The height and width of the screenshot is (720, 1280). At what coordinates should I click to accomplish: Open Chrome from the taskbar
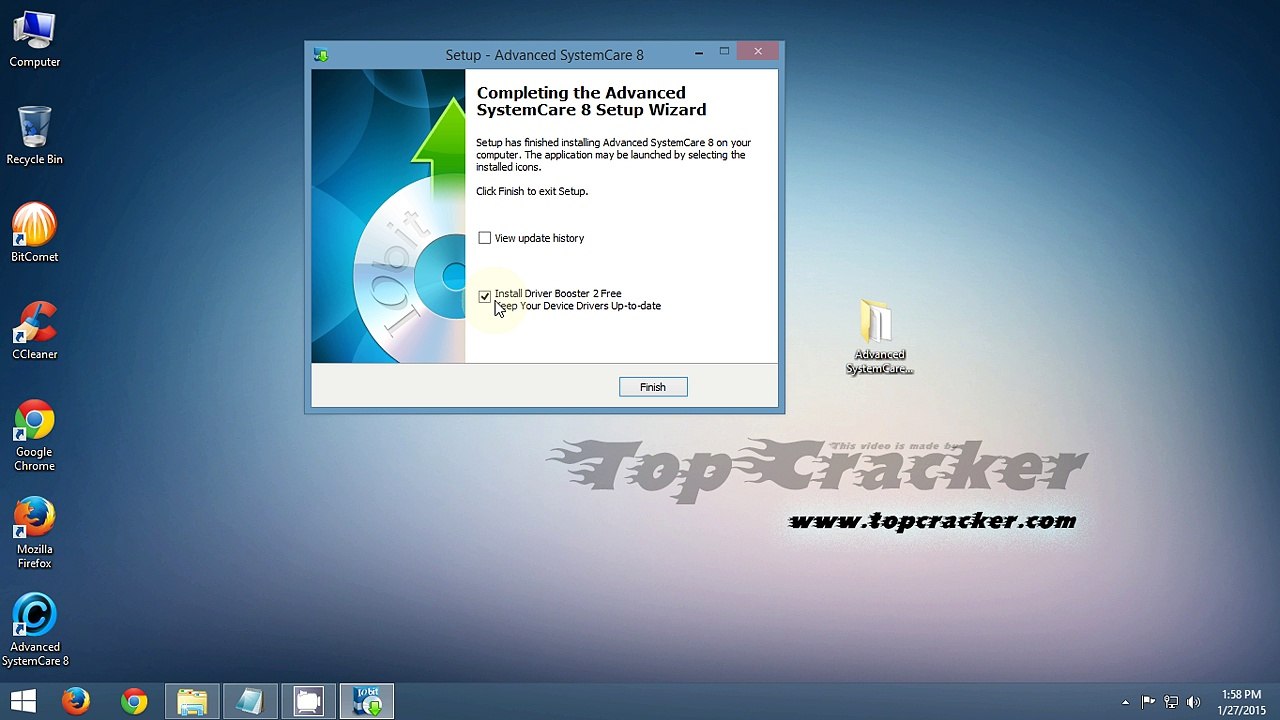coord(134,702)
